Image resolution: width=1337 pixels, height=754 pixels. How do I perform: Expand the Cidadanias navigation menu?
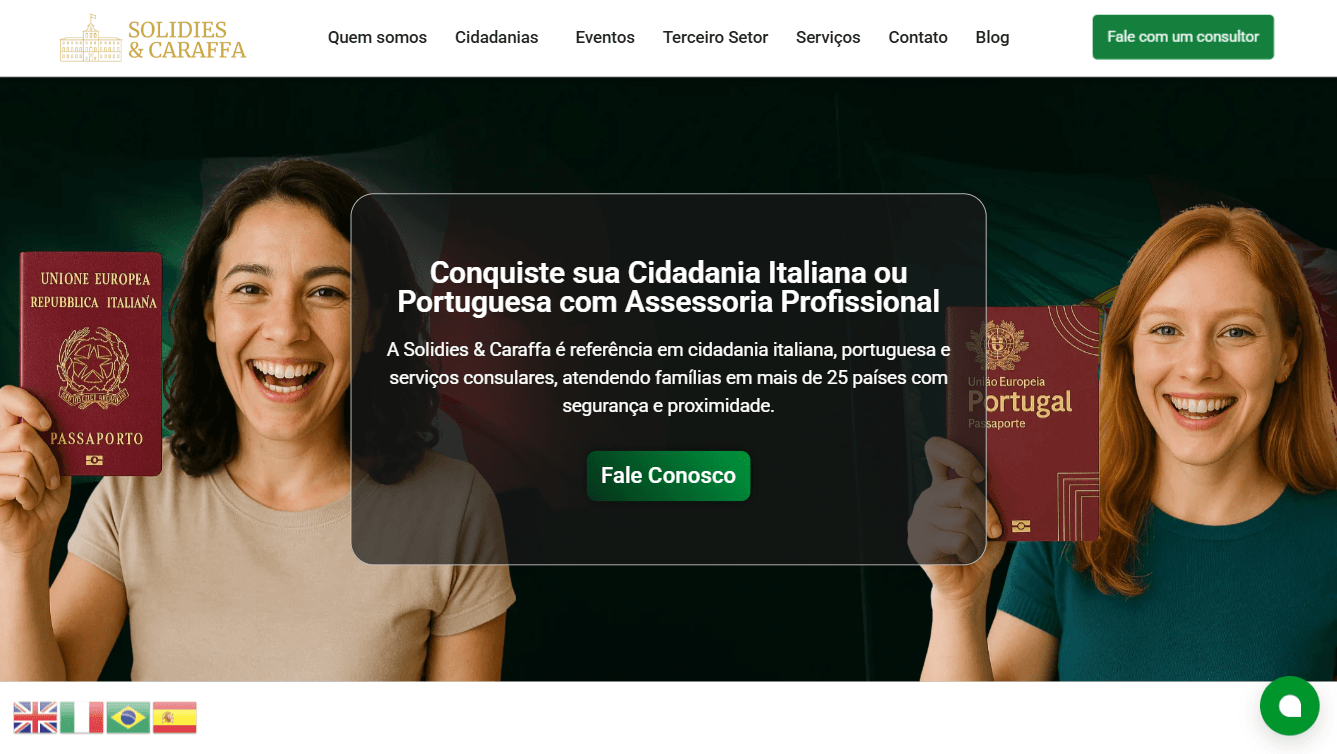497,38
